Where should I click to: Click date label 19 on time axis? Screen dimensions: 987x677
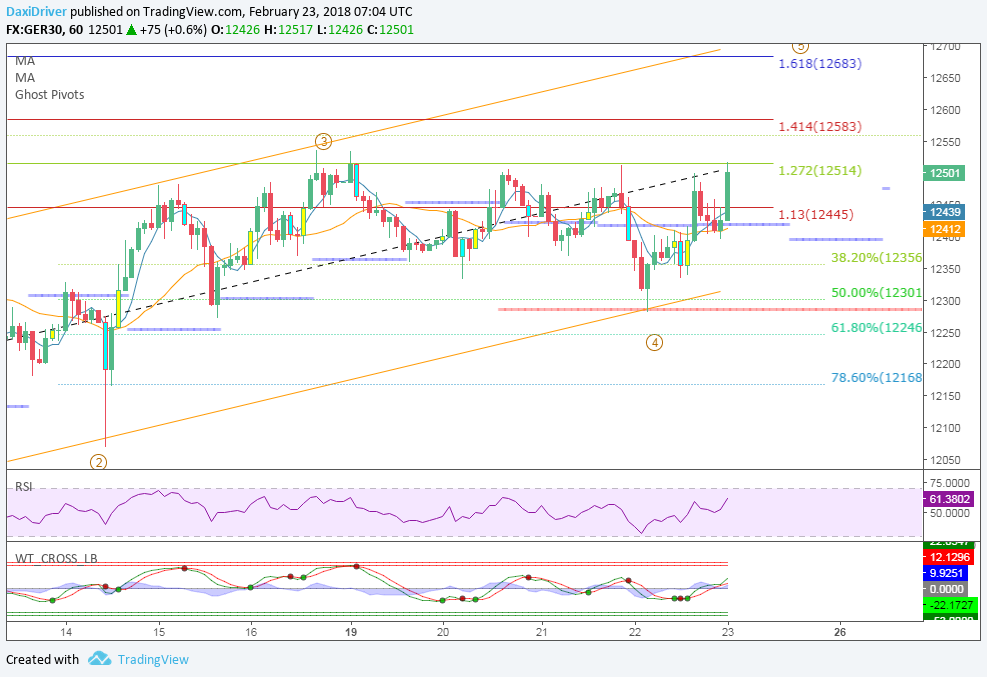coord(351,632)
